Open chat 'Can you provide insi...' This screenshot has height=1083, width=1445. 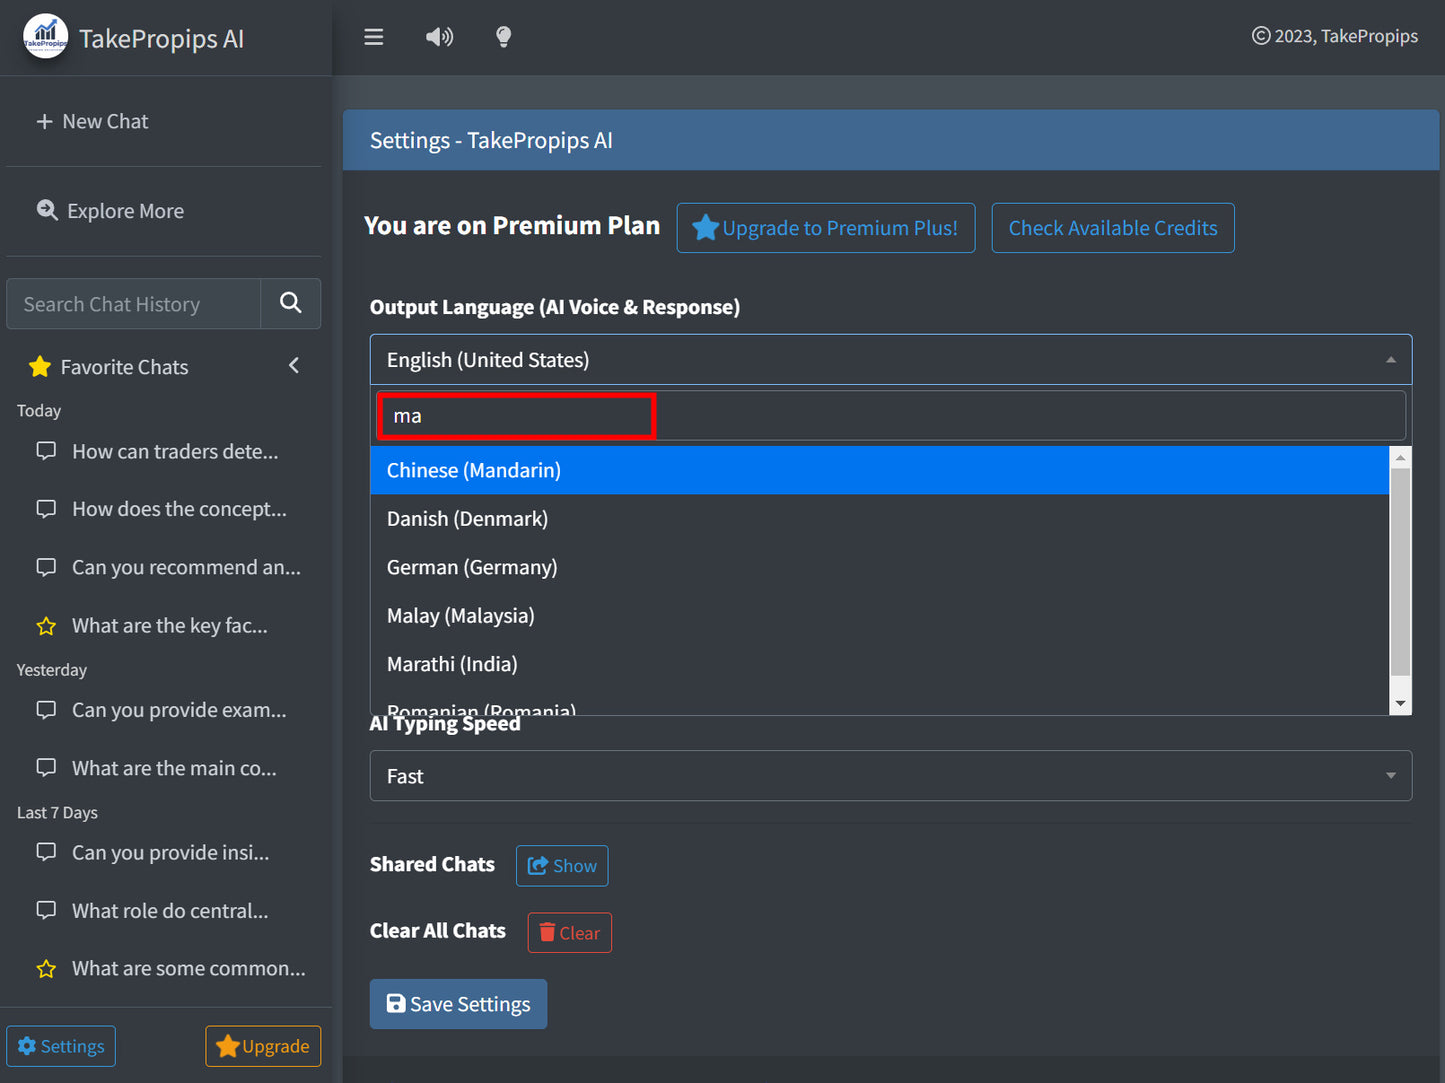pyautogui.click(x=170, y=853)
